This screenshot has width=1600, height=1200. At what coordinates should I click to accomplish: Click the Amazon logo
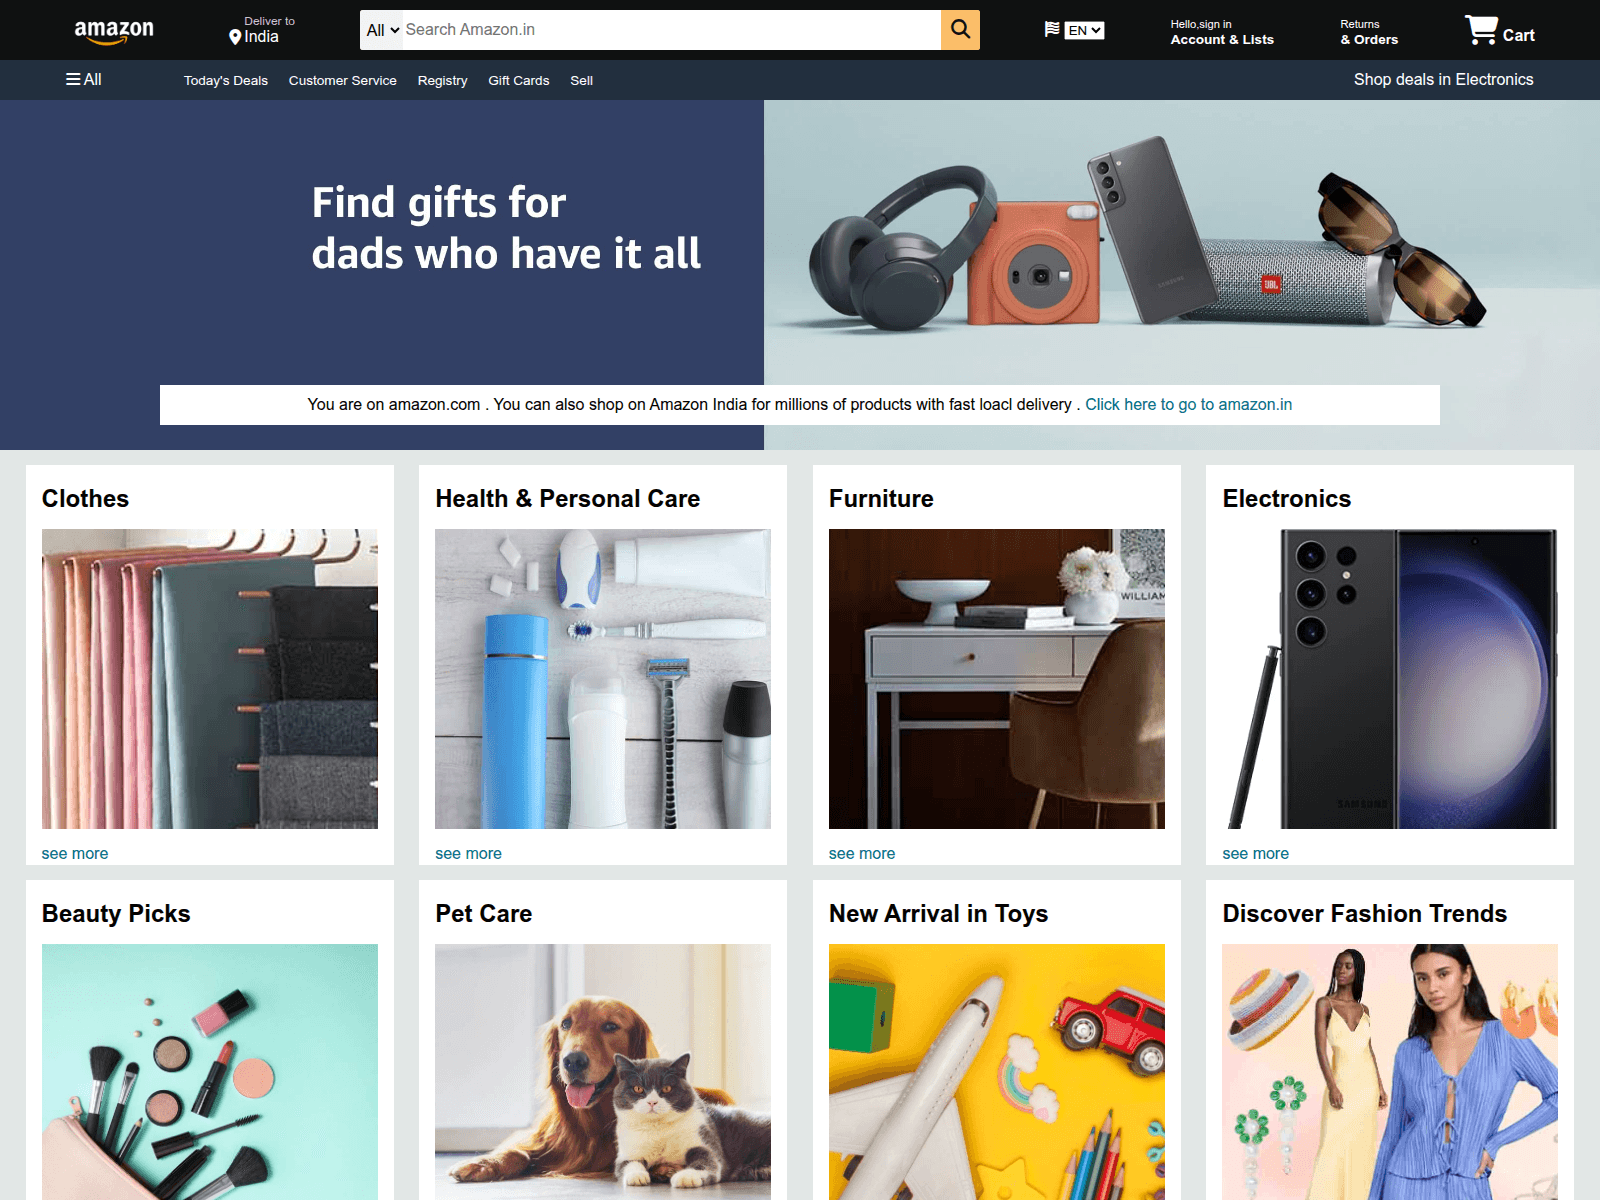(x=114, y=31)
